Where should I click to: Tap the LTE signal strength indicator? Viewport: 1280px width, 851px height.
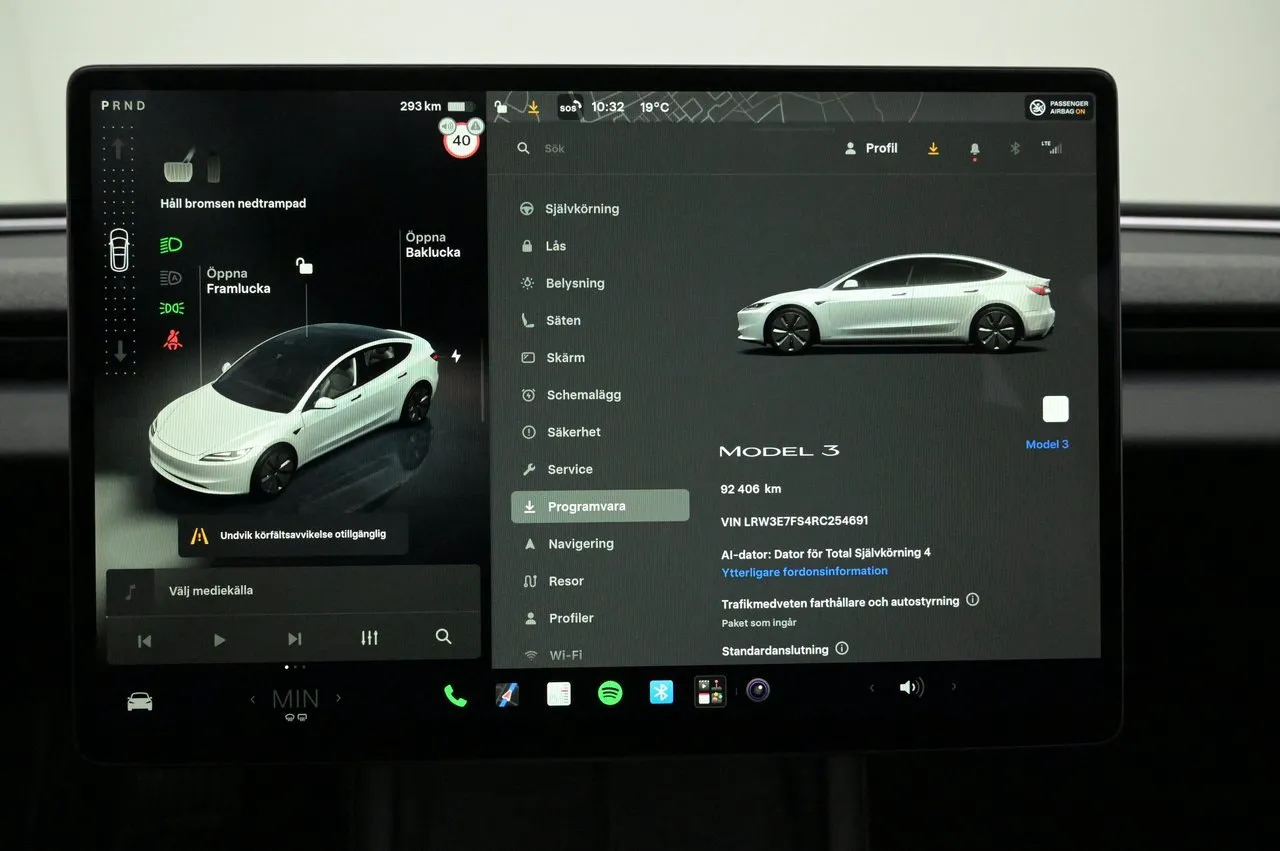point(1051,147)
